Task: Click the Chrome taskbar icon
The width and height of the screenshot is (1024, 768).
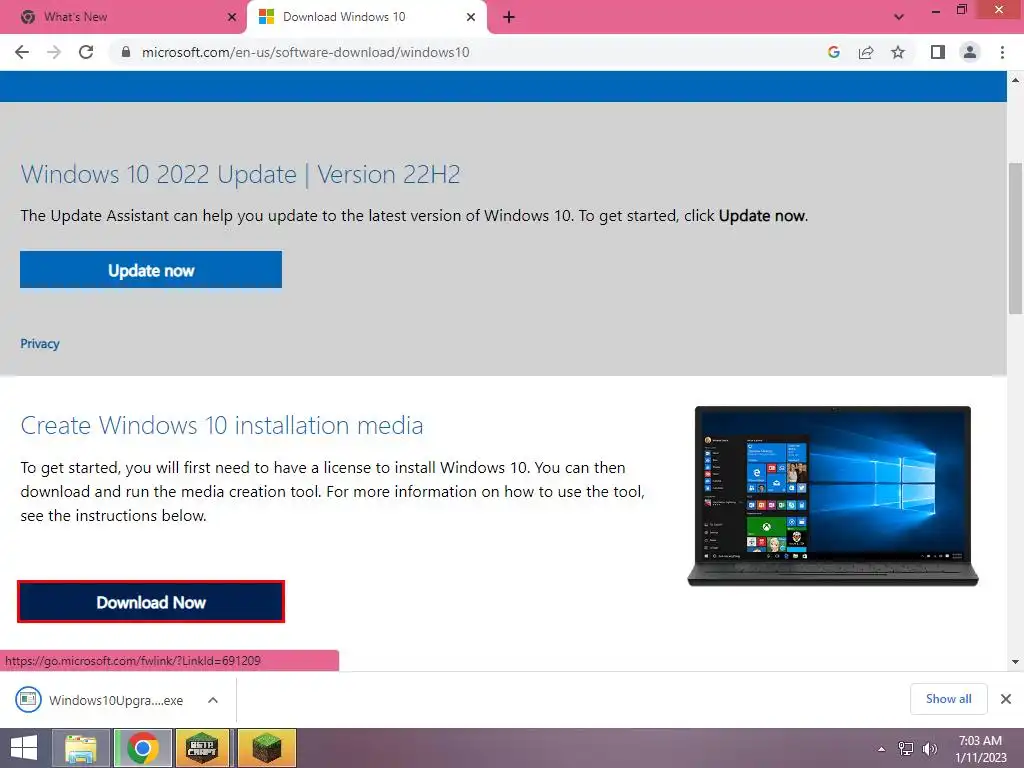Action: (143, 748)
